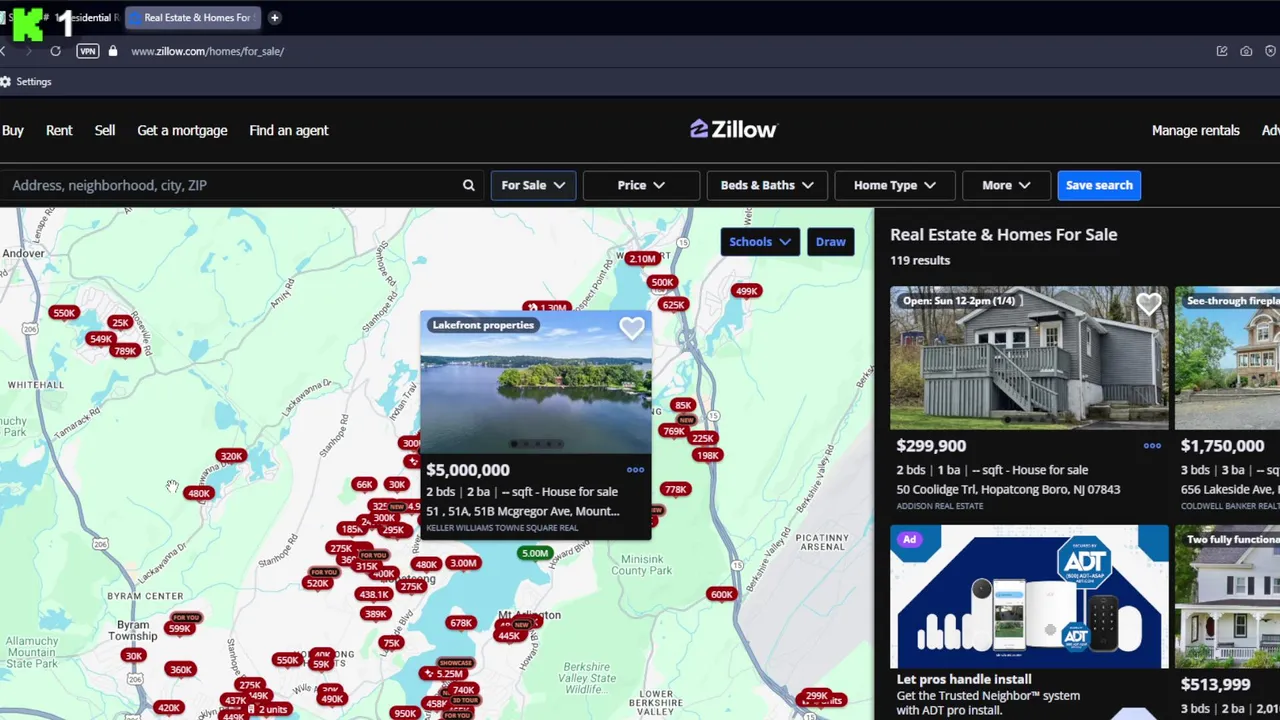Open the For Sale dropdown filter
1280x720 pixels.
click(x=533, y=185)
